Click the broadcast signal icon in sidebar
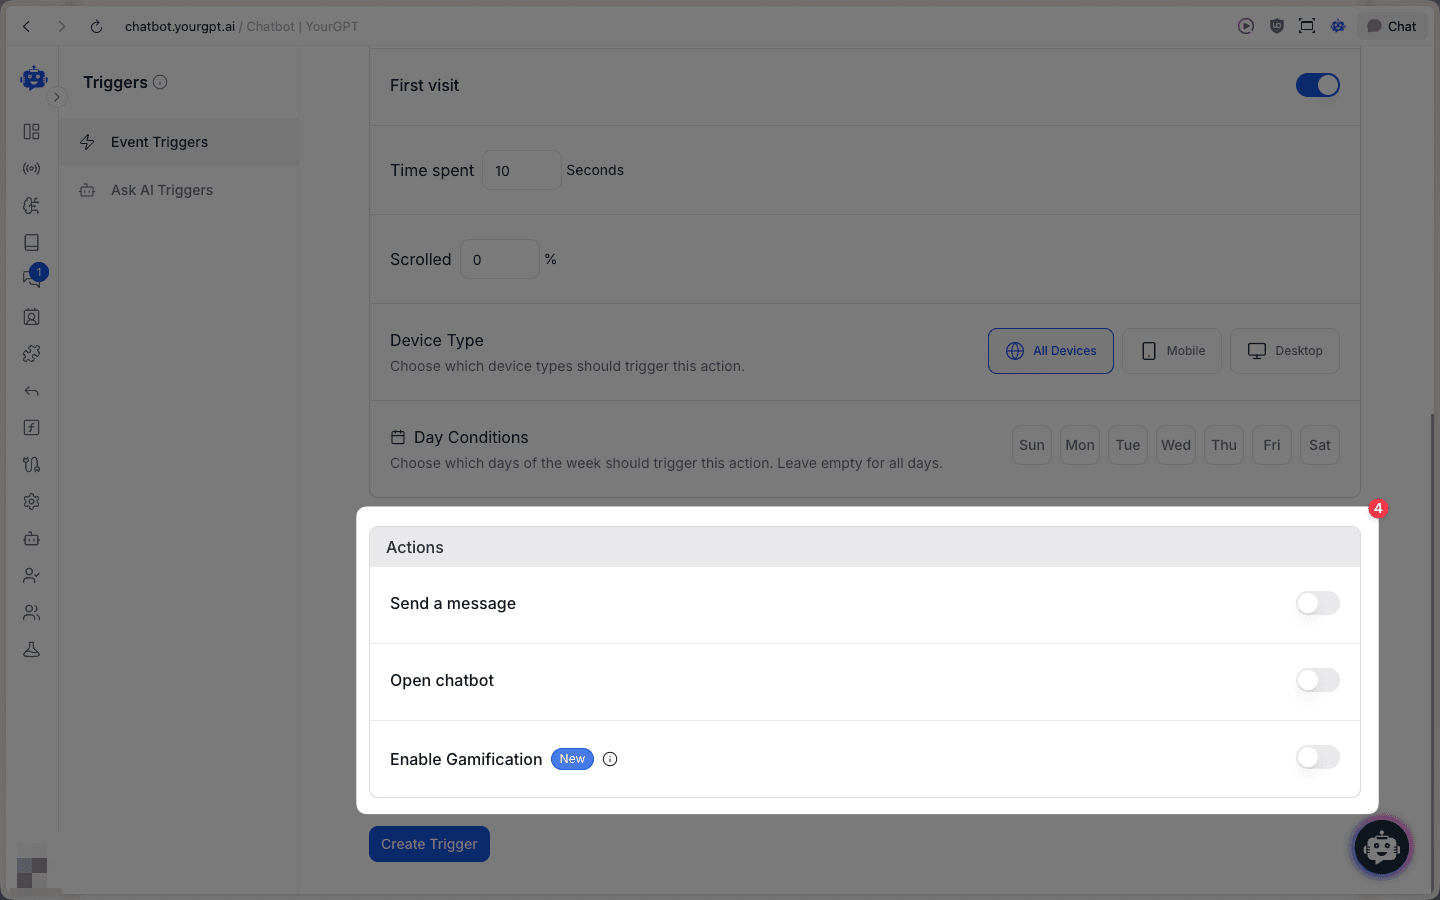Viewport: 1440px width, 900px height. 31,169
